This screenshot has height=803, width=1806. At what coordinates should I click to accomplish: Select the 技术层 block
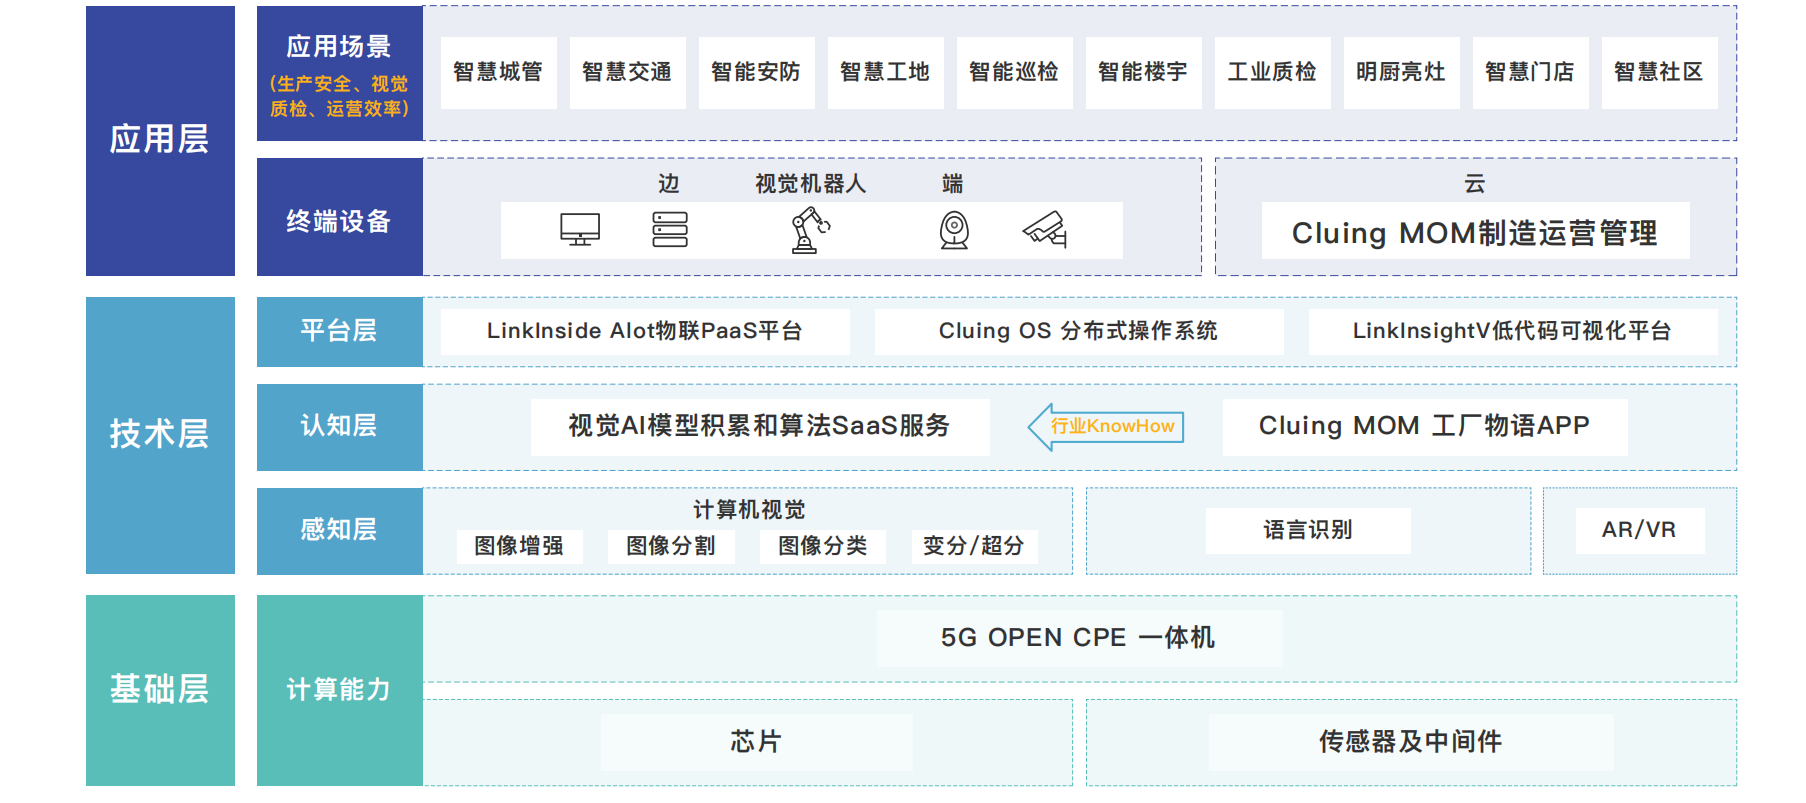tap(160, 435)
